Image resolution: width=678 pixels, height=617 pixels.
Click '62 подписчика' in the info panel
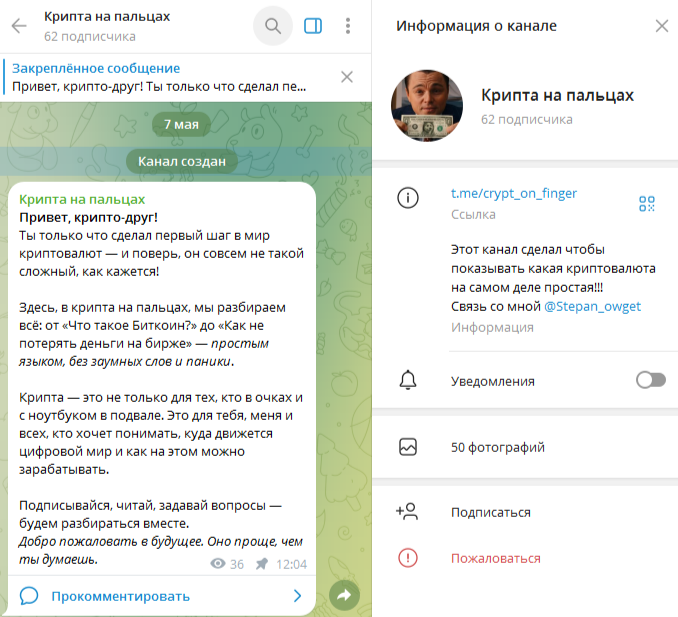click(x=527, y=120)
